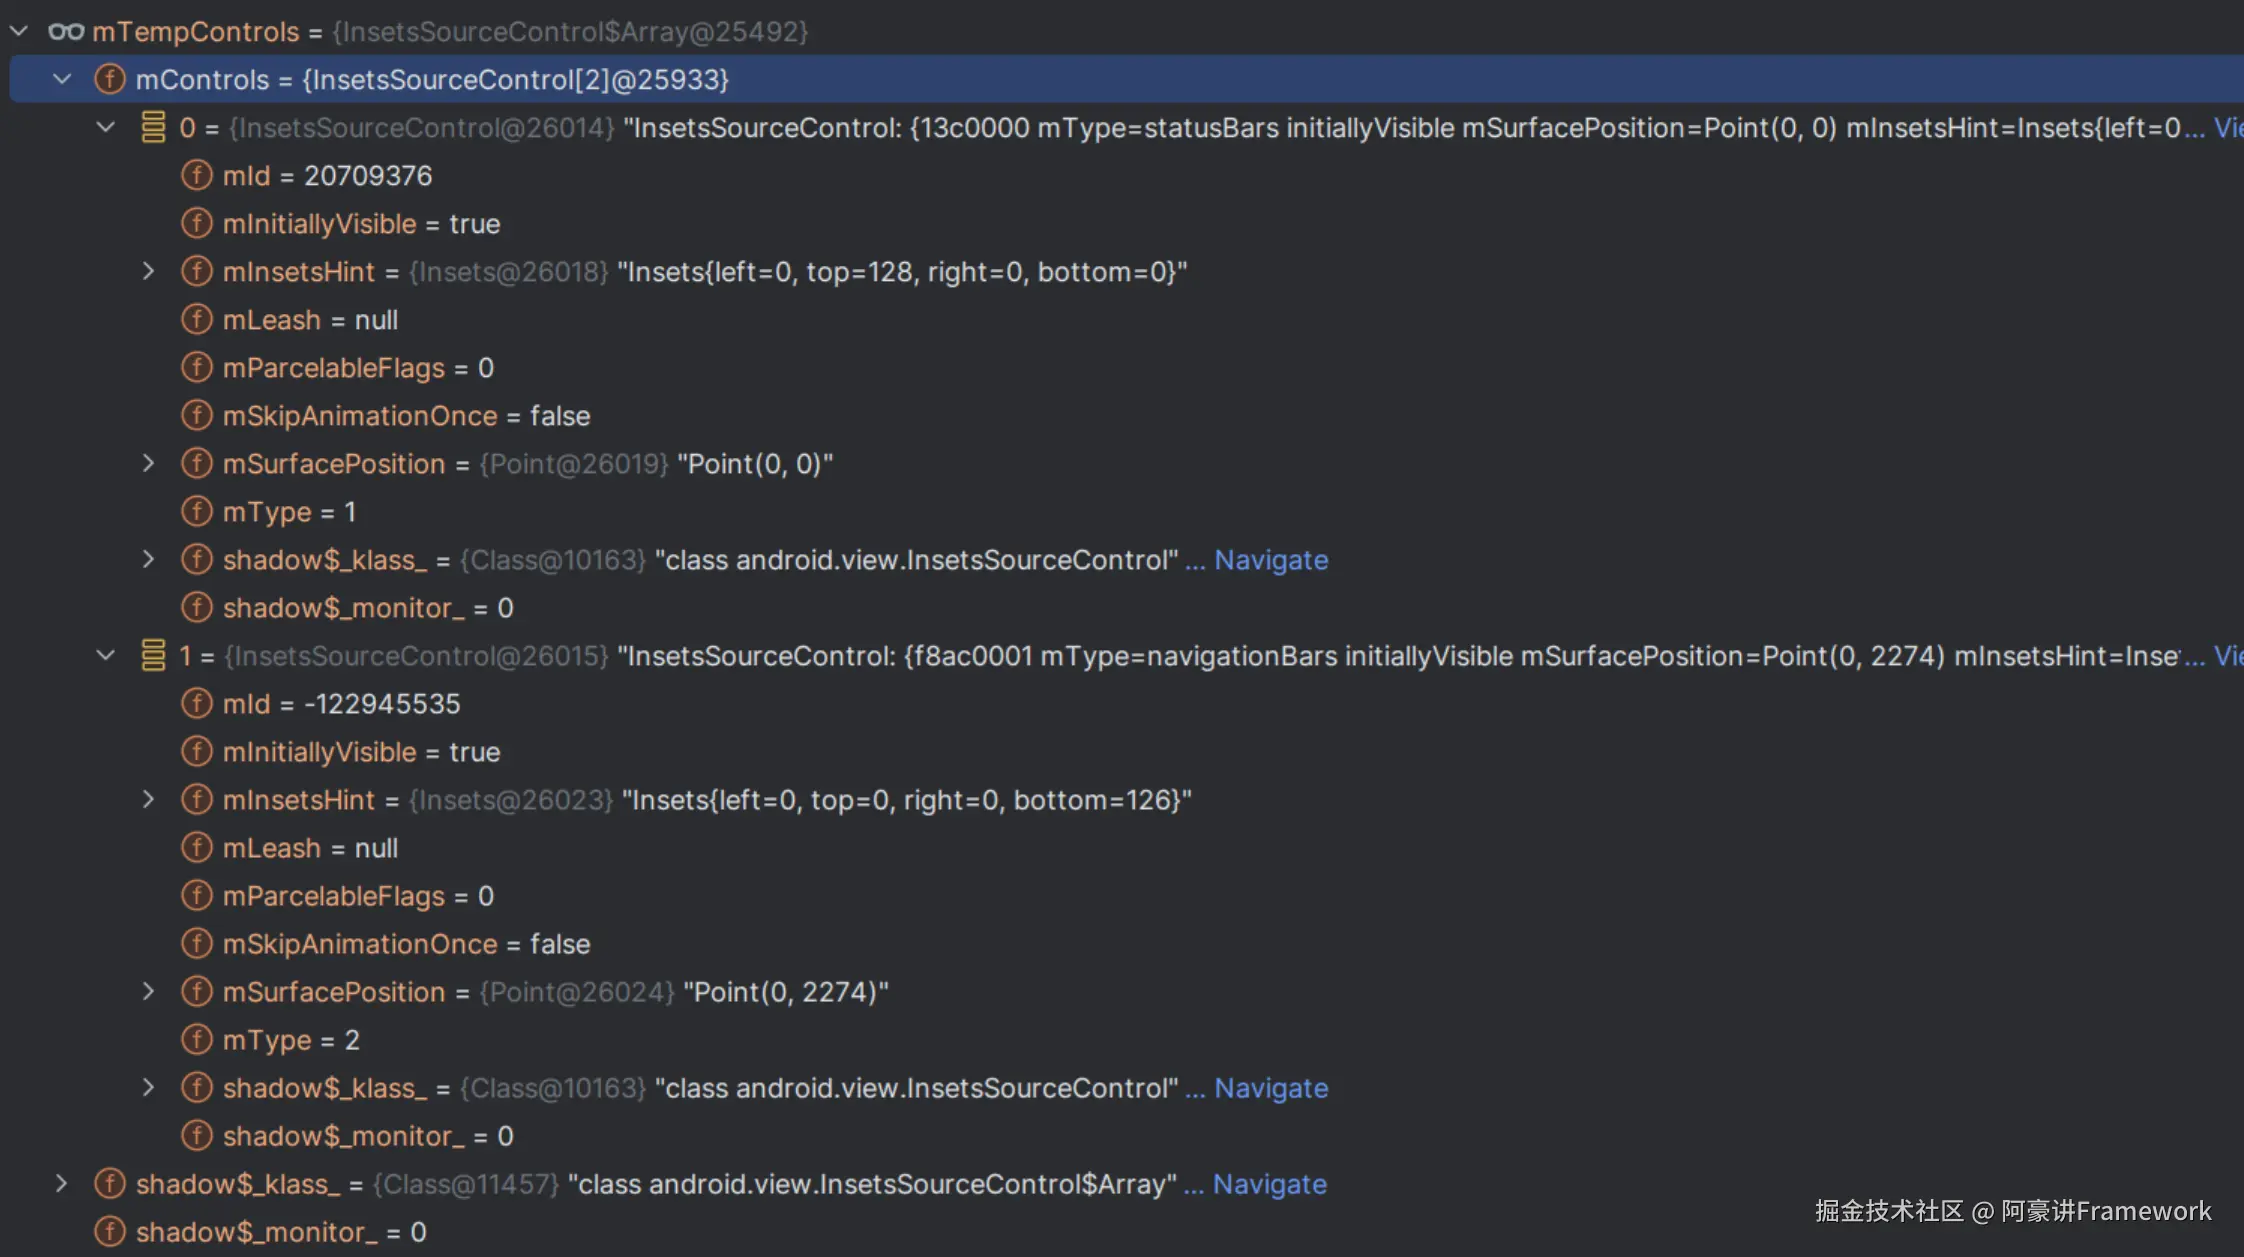The image size is (2244, 1257).
Task: Select mInitiallyVisible = true row under element 1
Action: 360,751
